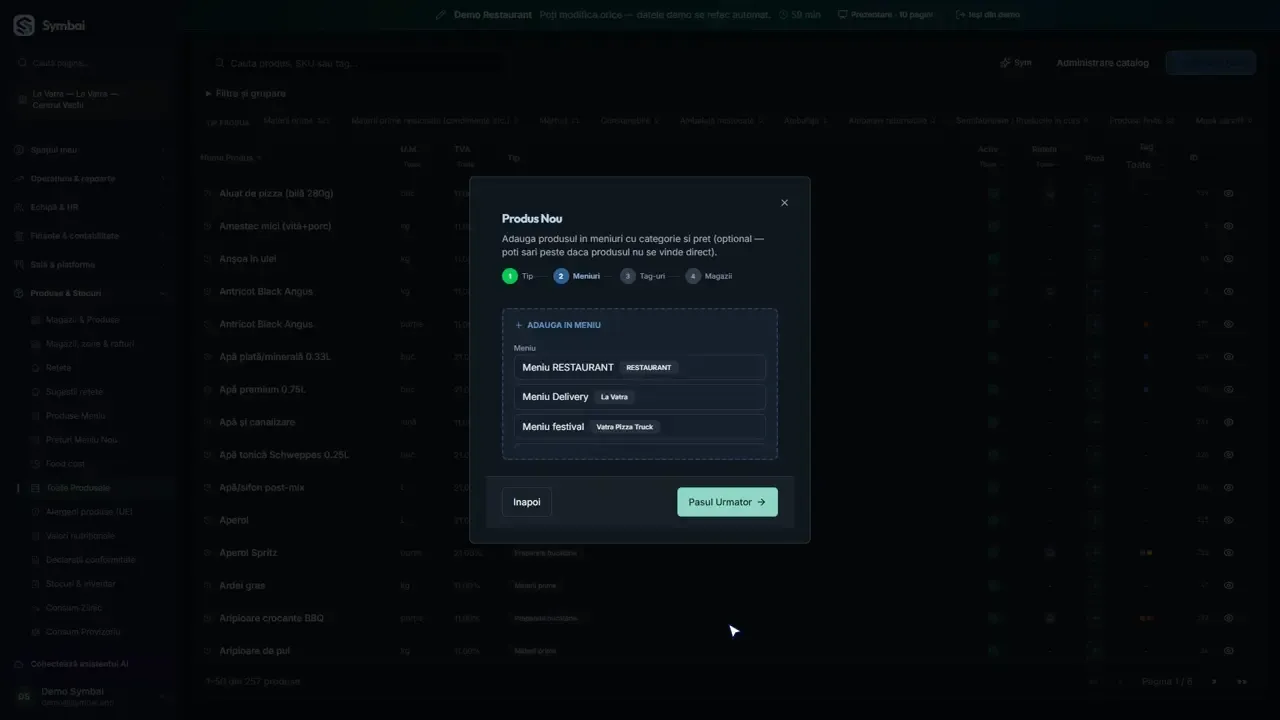Screen dimensions: 1280x720
Task: Jump to step 1 Tip
Action: [518, 276]
